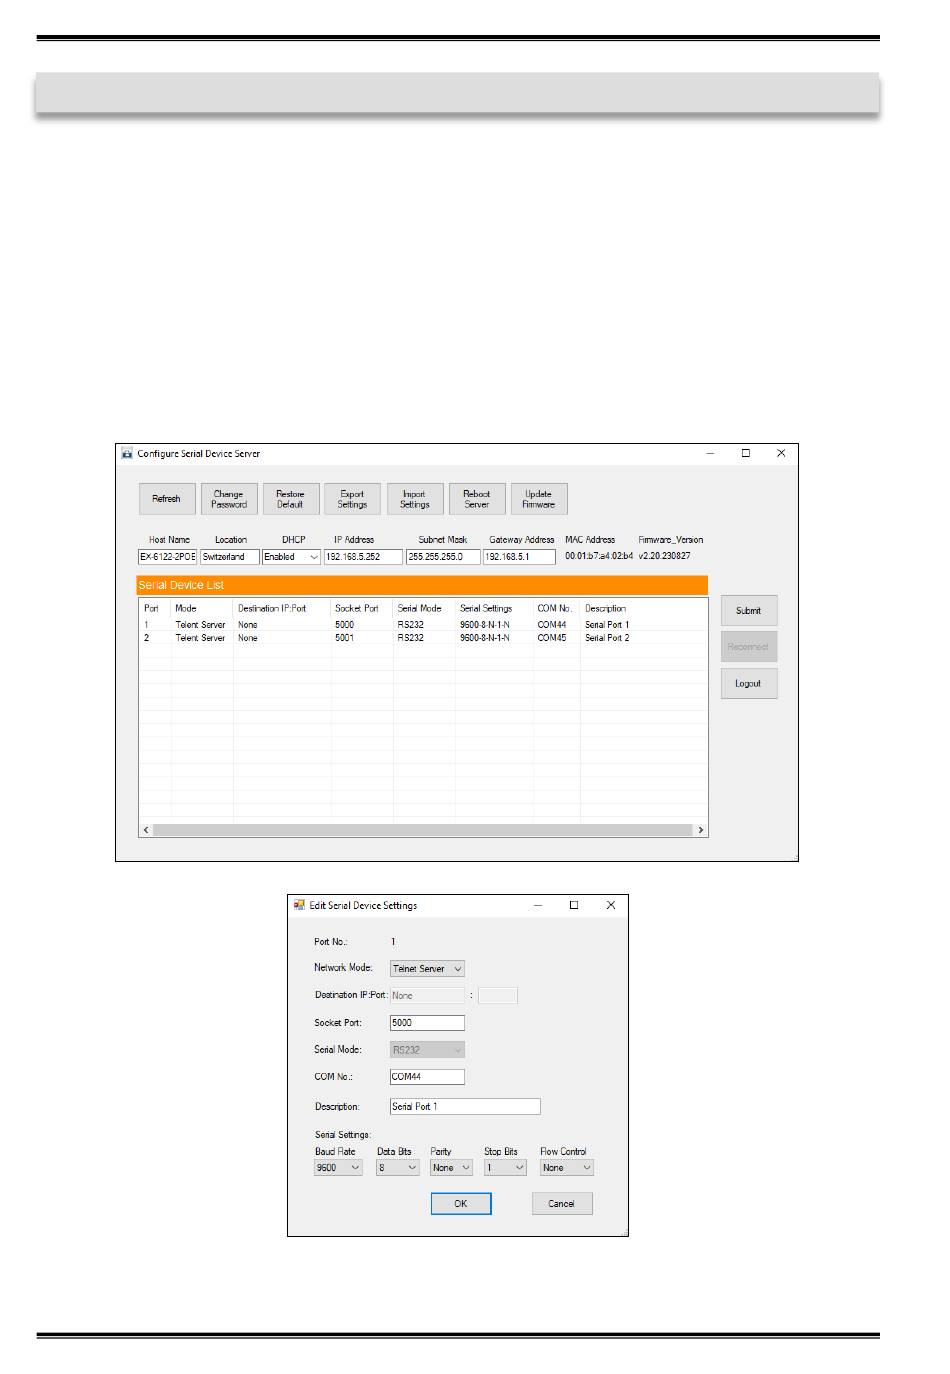Click OK in Edit Serial Device Settings

460,1204
